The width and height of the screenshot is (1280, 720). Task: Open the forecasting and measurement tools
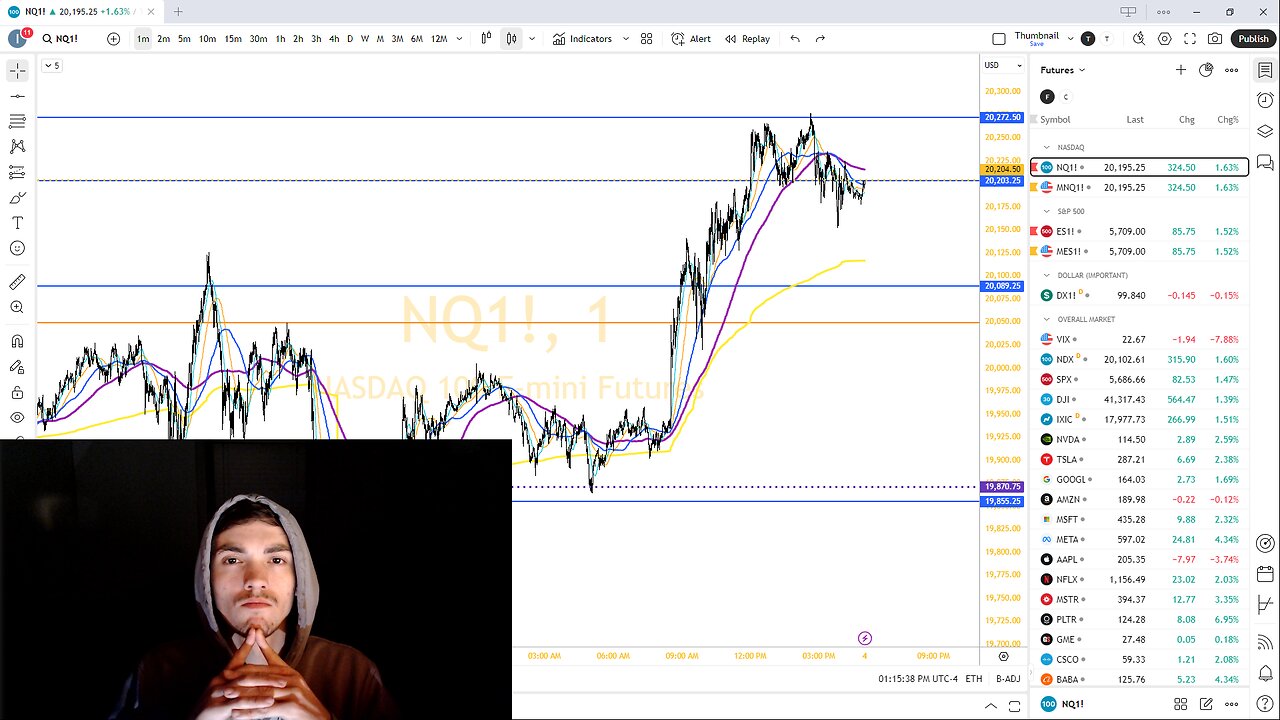[x=17, y=172]
